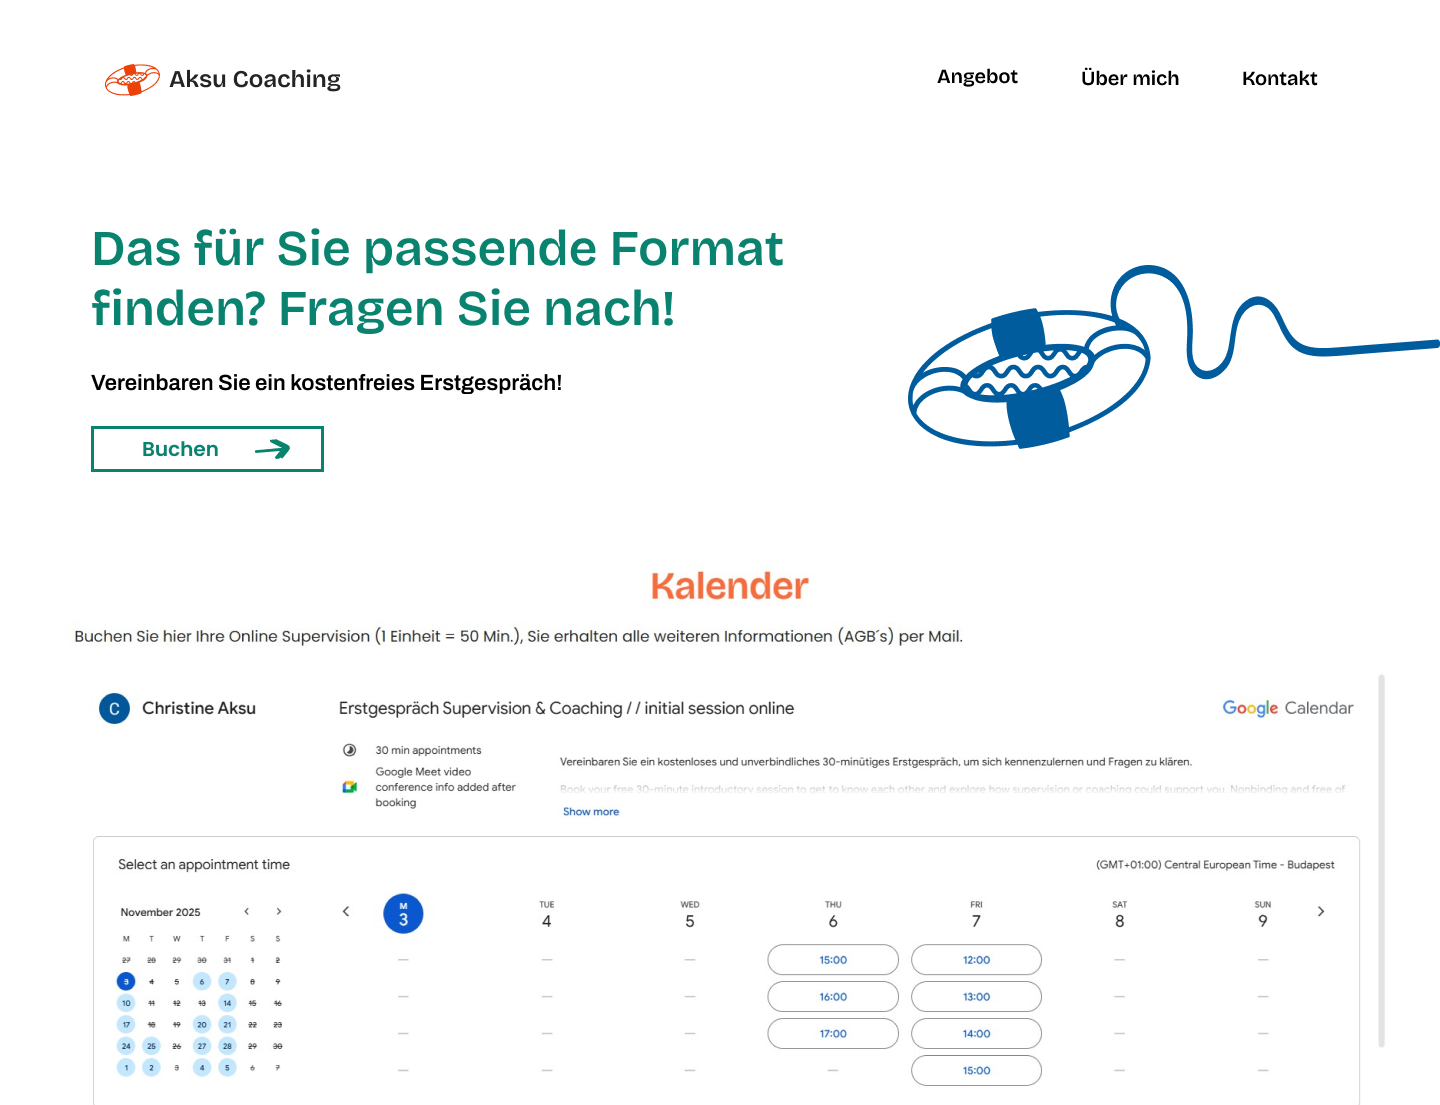
Task: Book the Thursday 15:00 time slot
Action: (x=832, y=960)
